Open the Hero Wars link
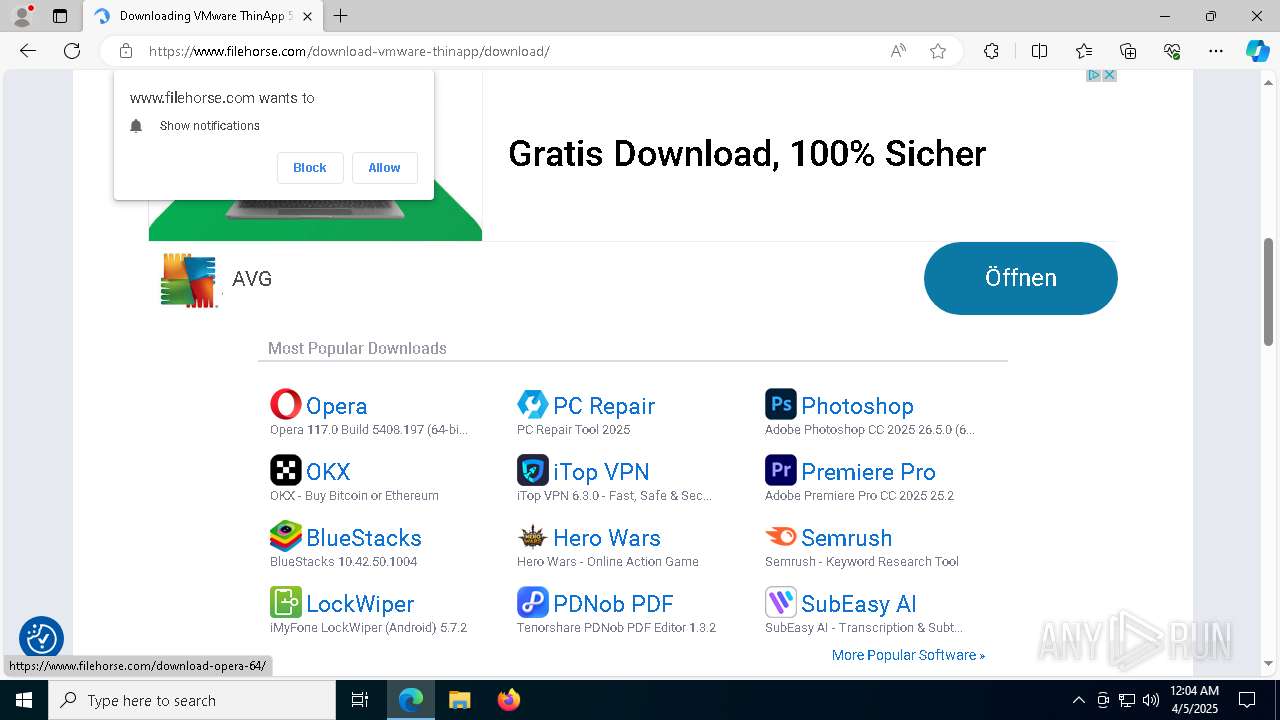 click(x=607, y=538)
